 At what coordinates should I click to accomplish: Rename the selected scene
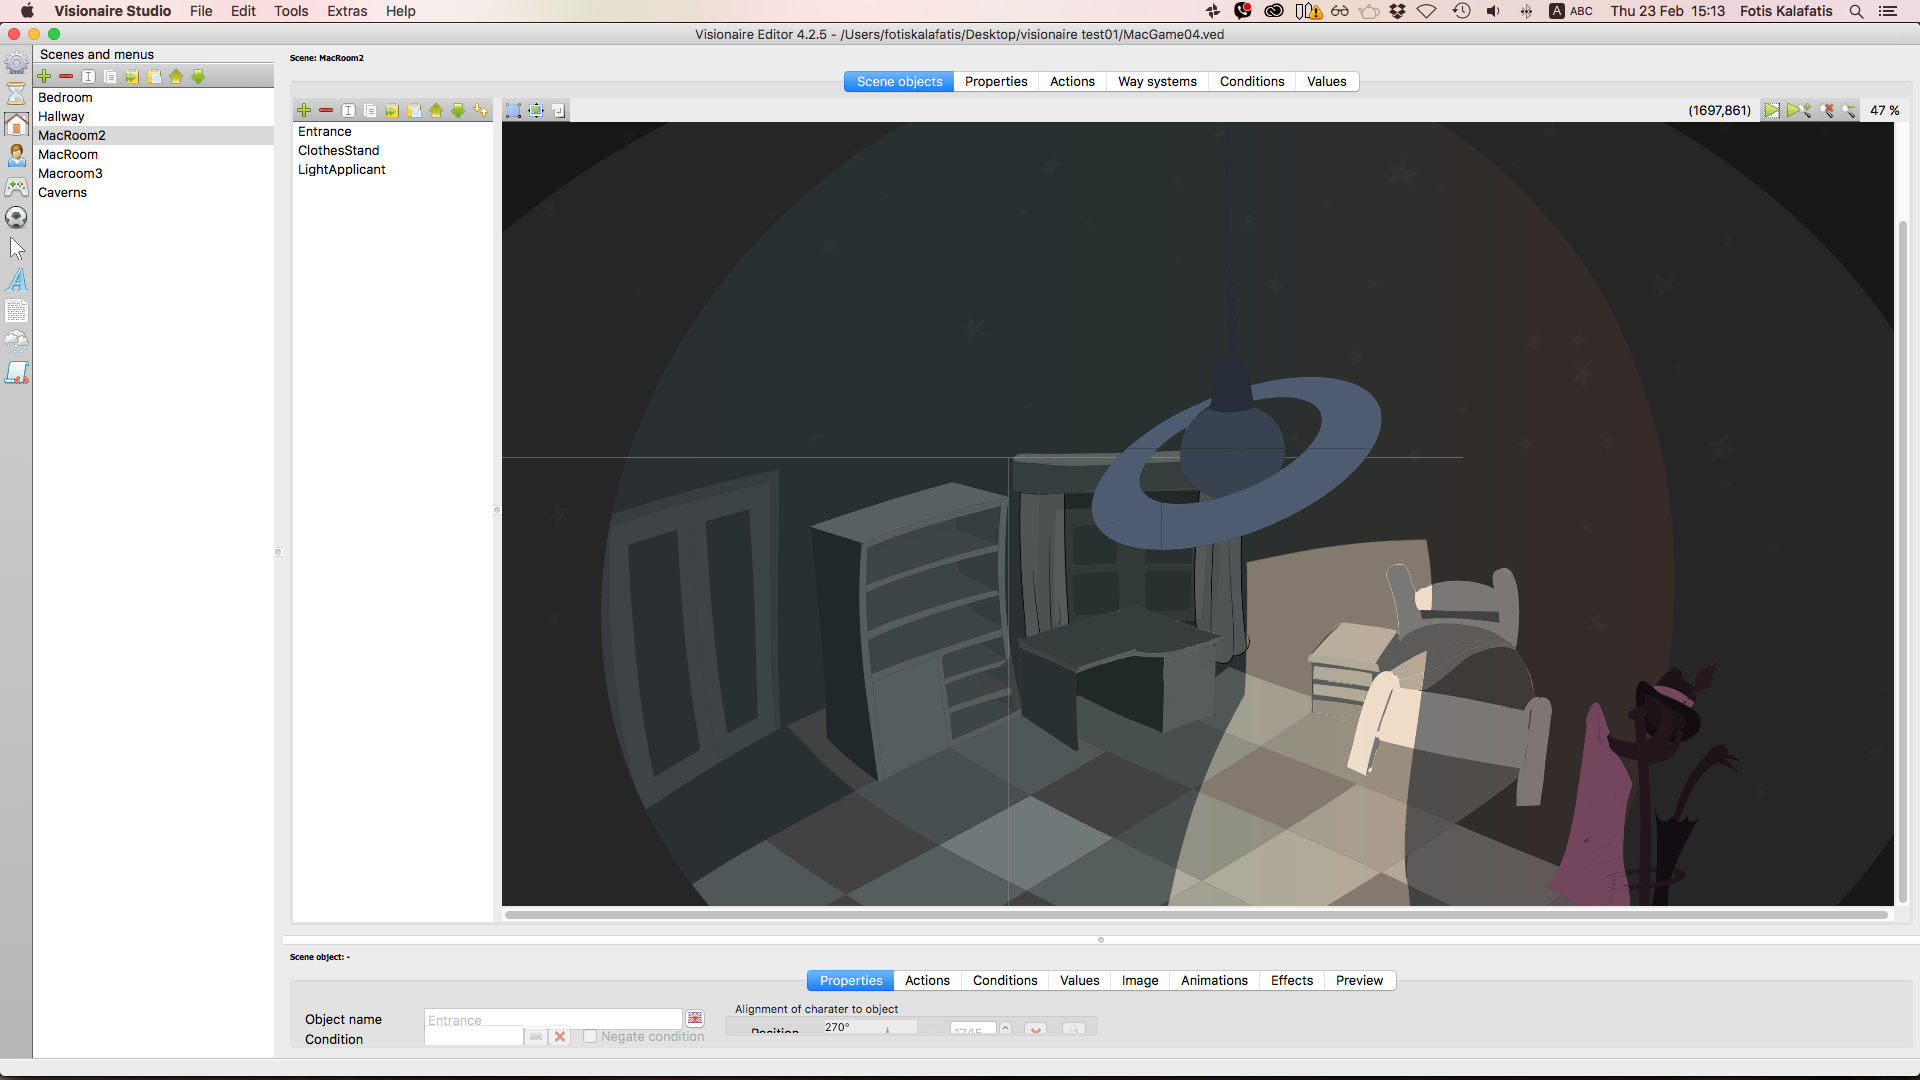pos(88,77)
